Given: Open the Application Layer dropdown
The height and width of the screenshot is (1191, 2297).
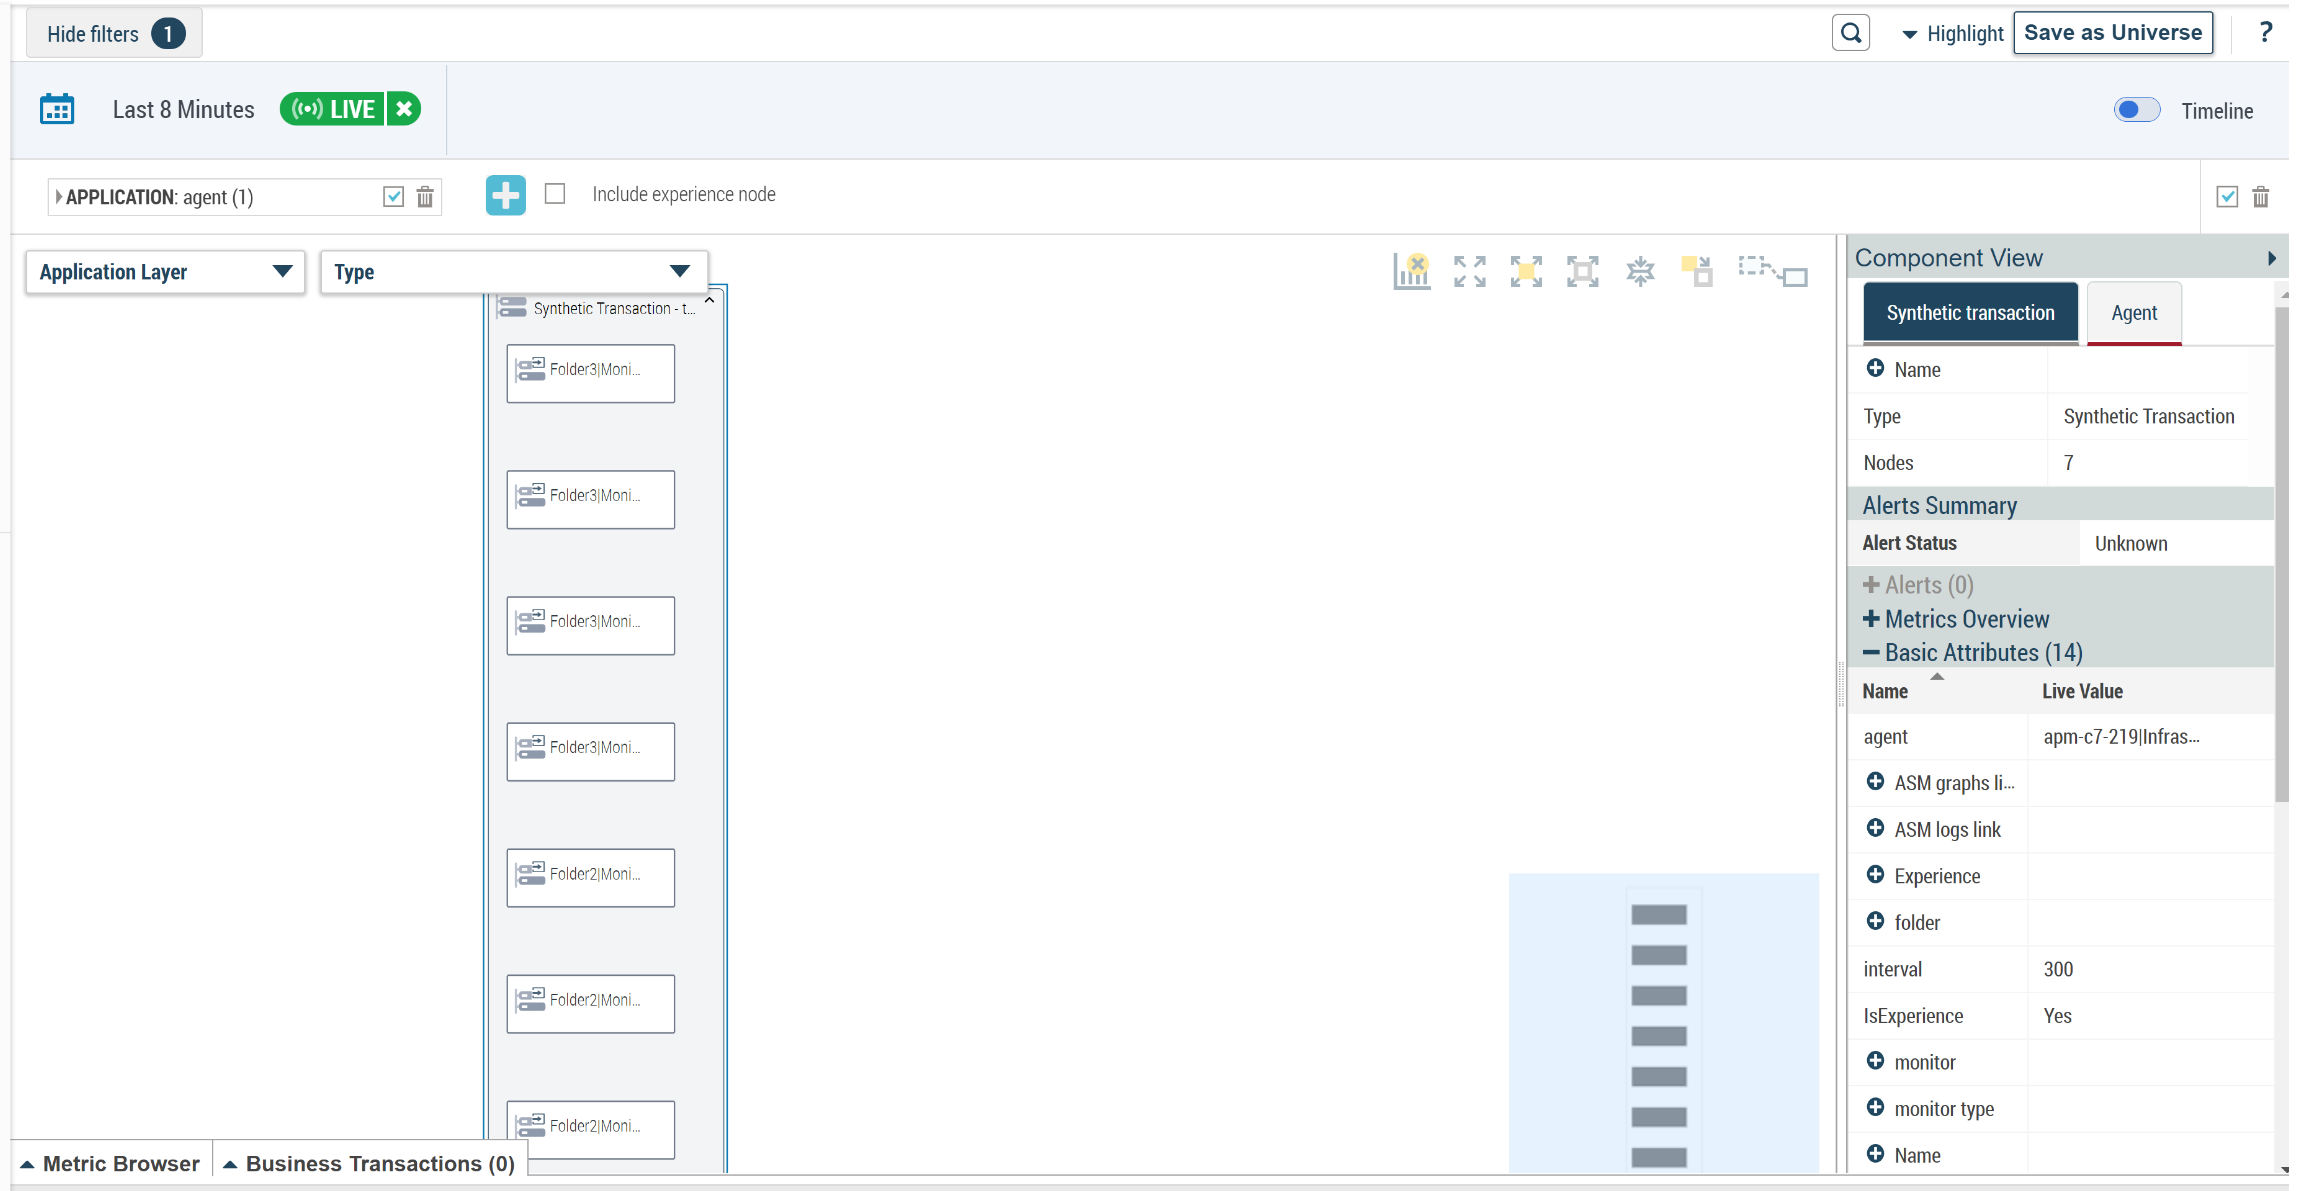Looking at the screenshot, I should pos(165,272).
